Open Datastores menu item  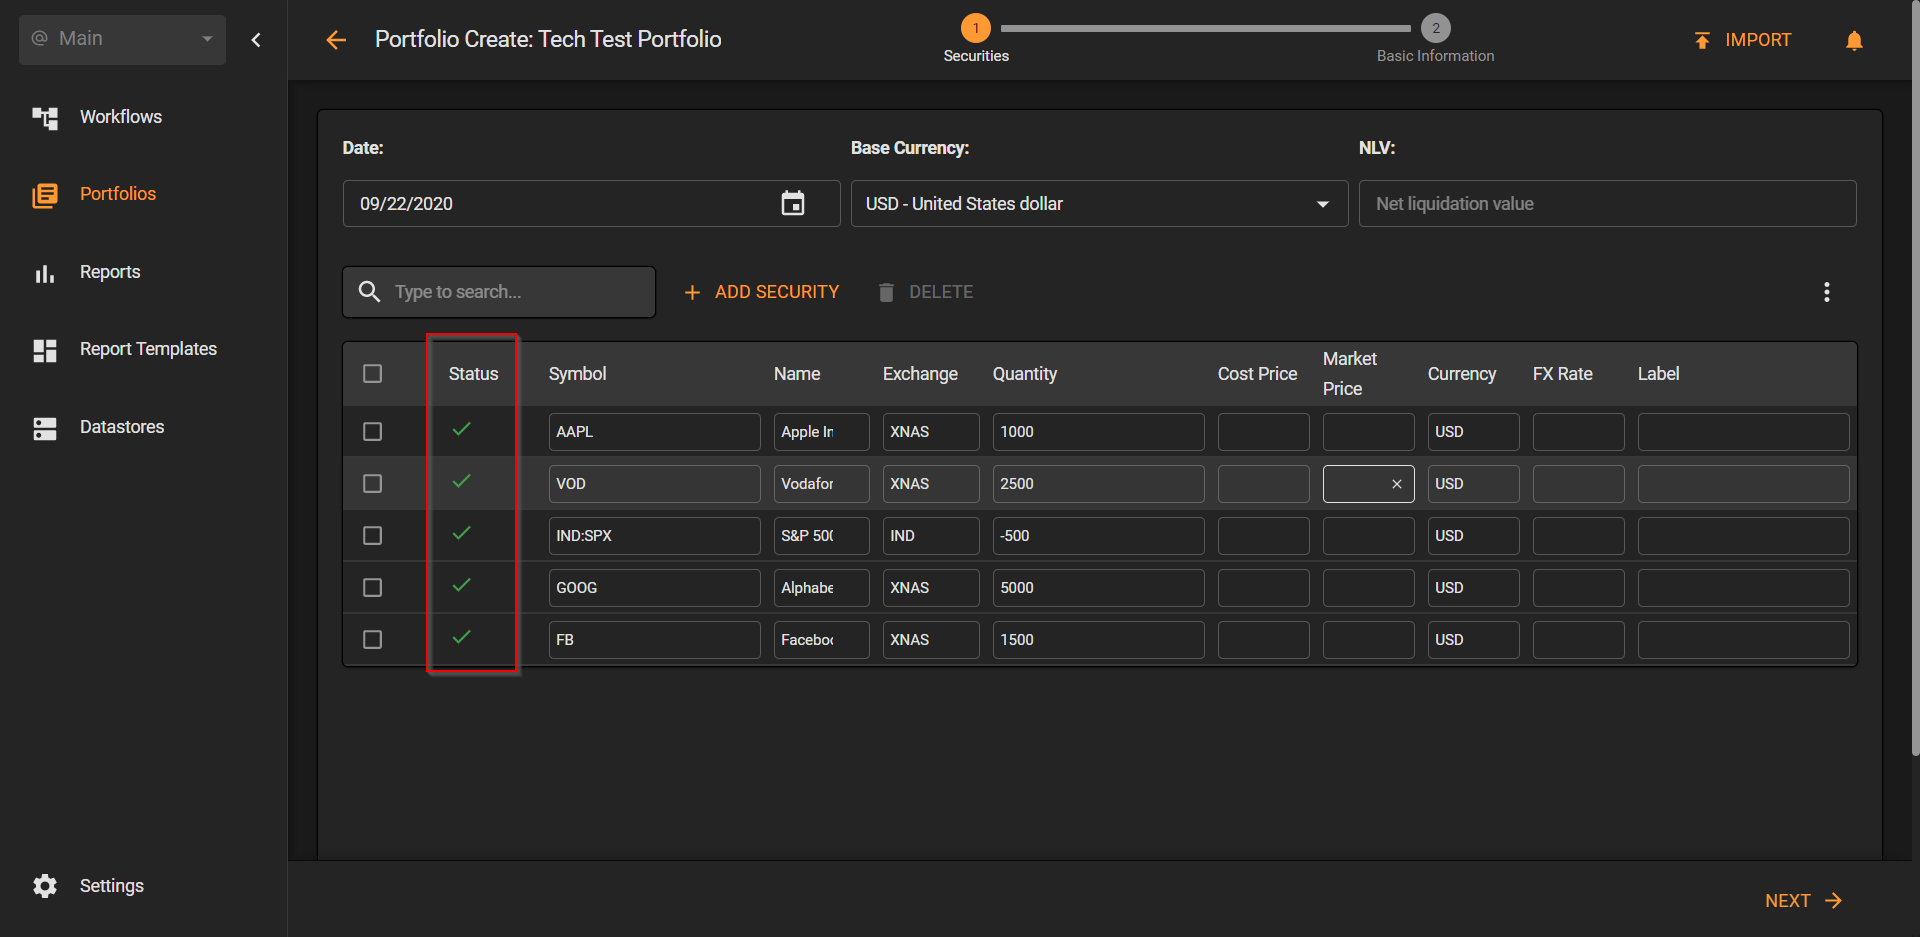pos(122,427)
